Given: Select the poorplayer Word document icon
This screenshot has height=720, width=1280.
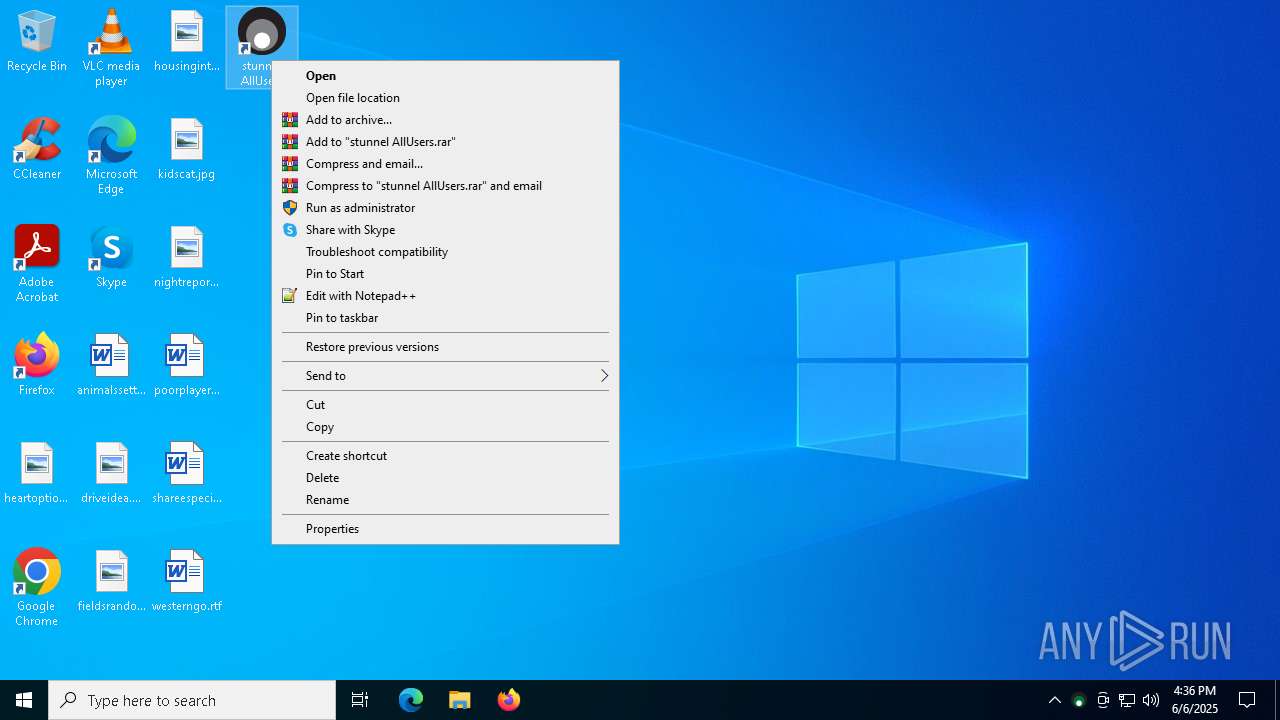Looking at the screenshot, I should (187, 365).
